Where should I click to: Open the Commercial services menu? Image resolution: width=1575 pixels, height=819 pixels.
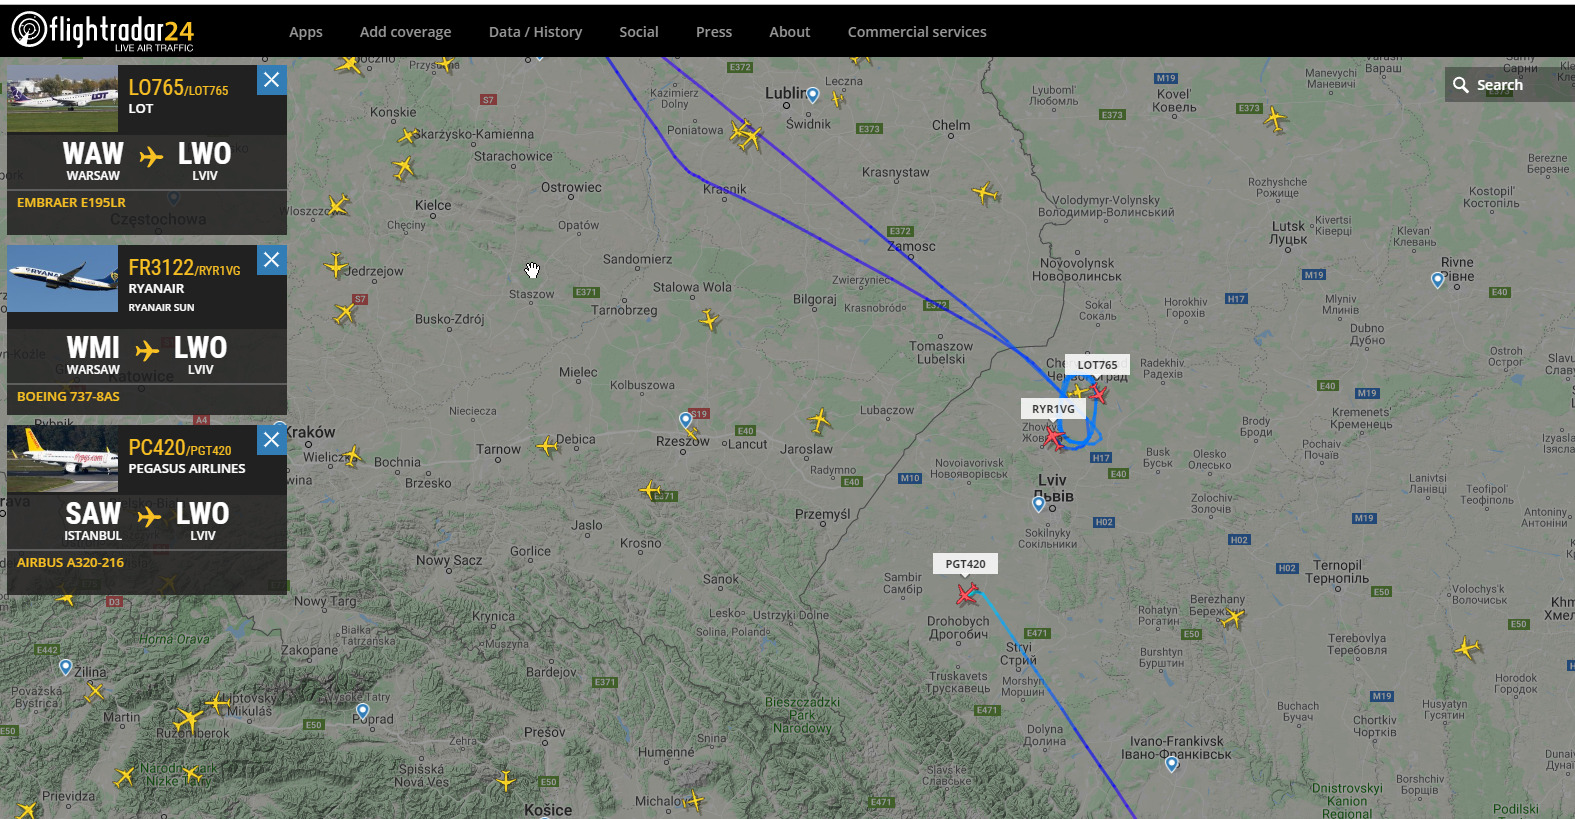917,32
